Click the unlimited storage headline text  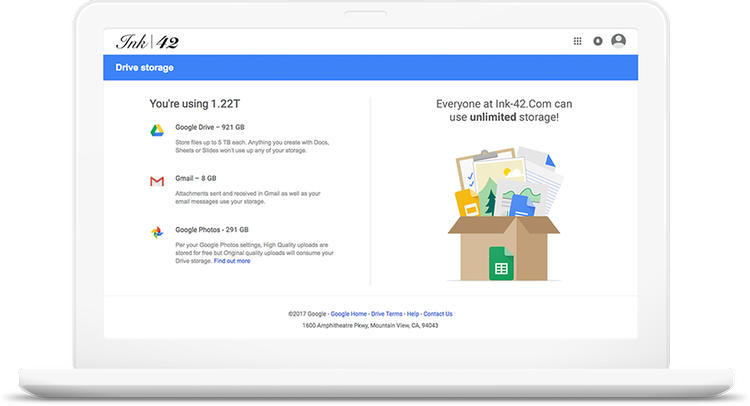coord(504,110)
